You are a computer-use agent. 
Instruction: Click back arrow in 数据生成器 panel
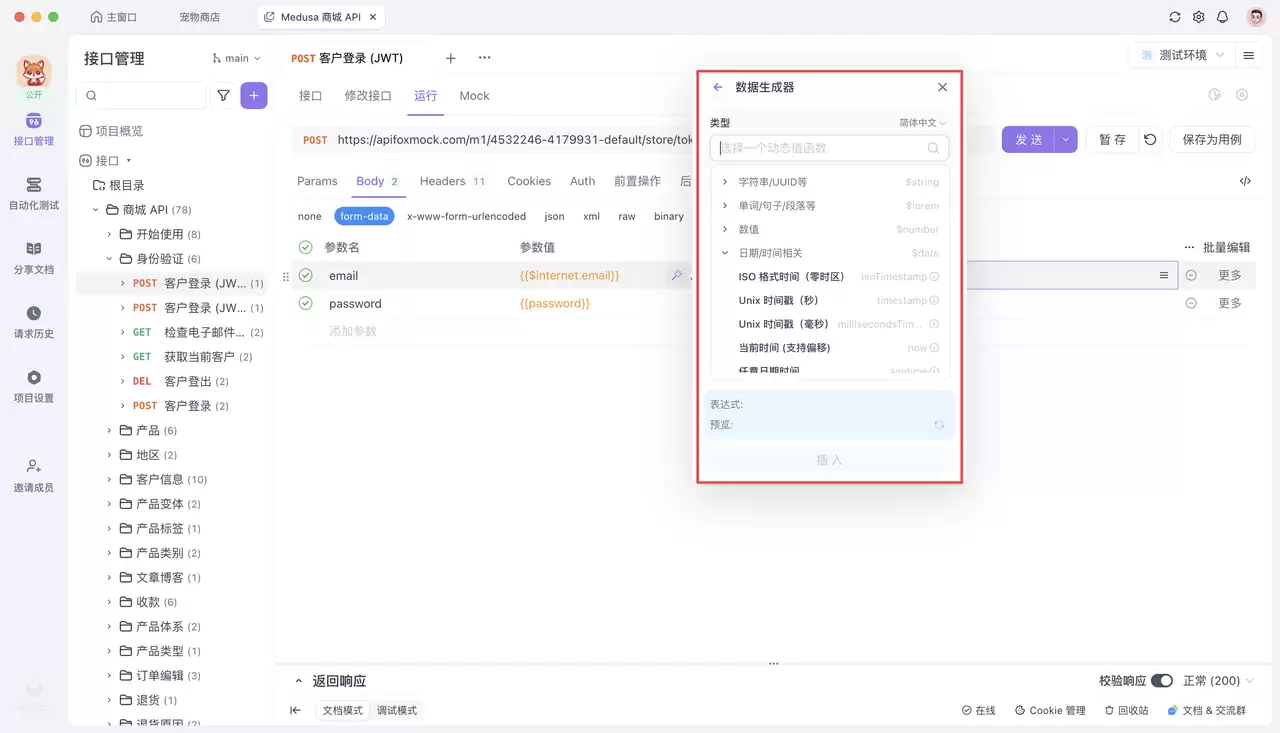coord(718,87)
